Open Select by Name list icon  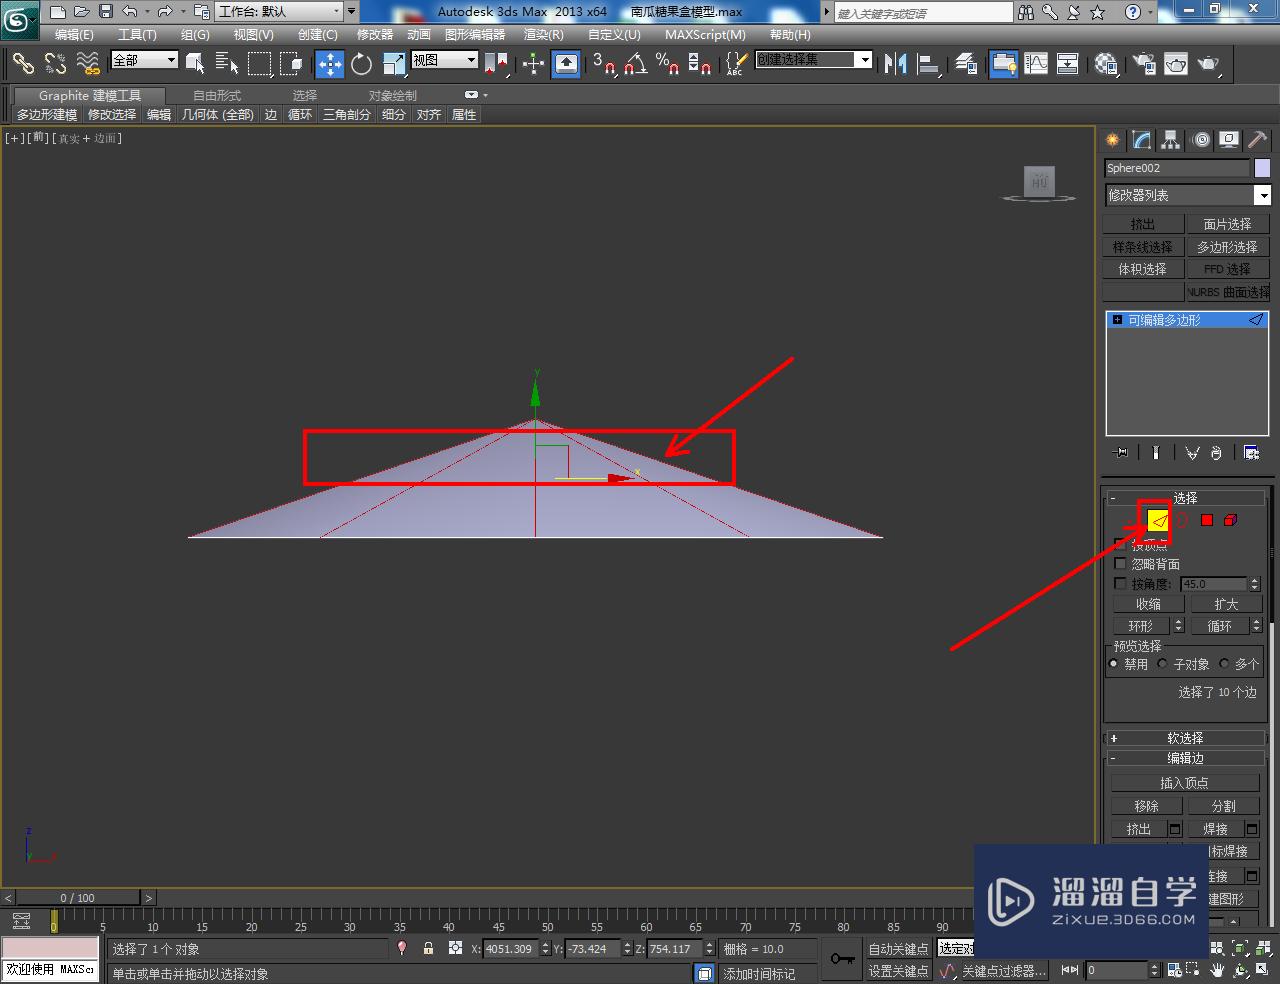[227, 64]
